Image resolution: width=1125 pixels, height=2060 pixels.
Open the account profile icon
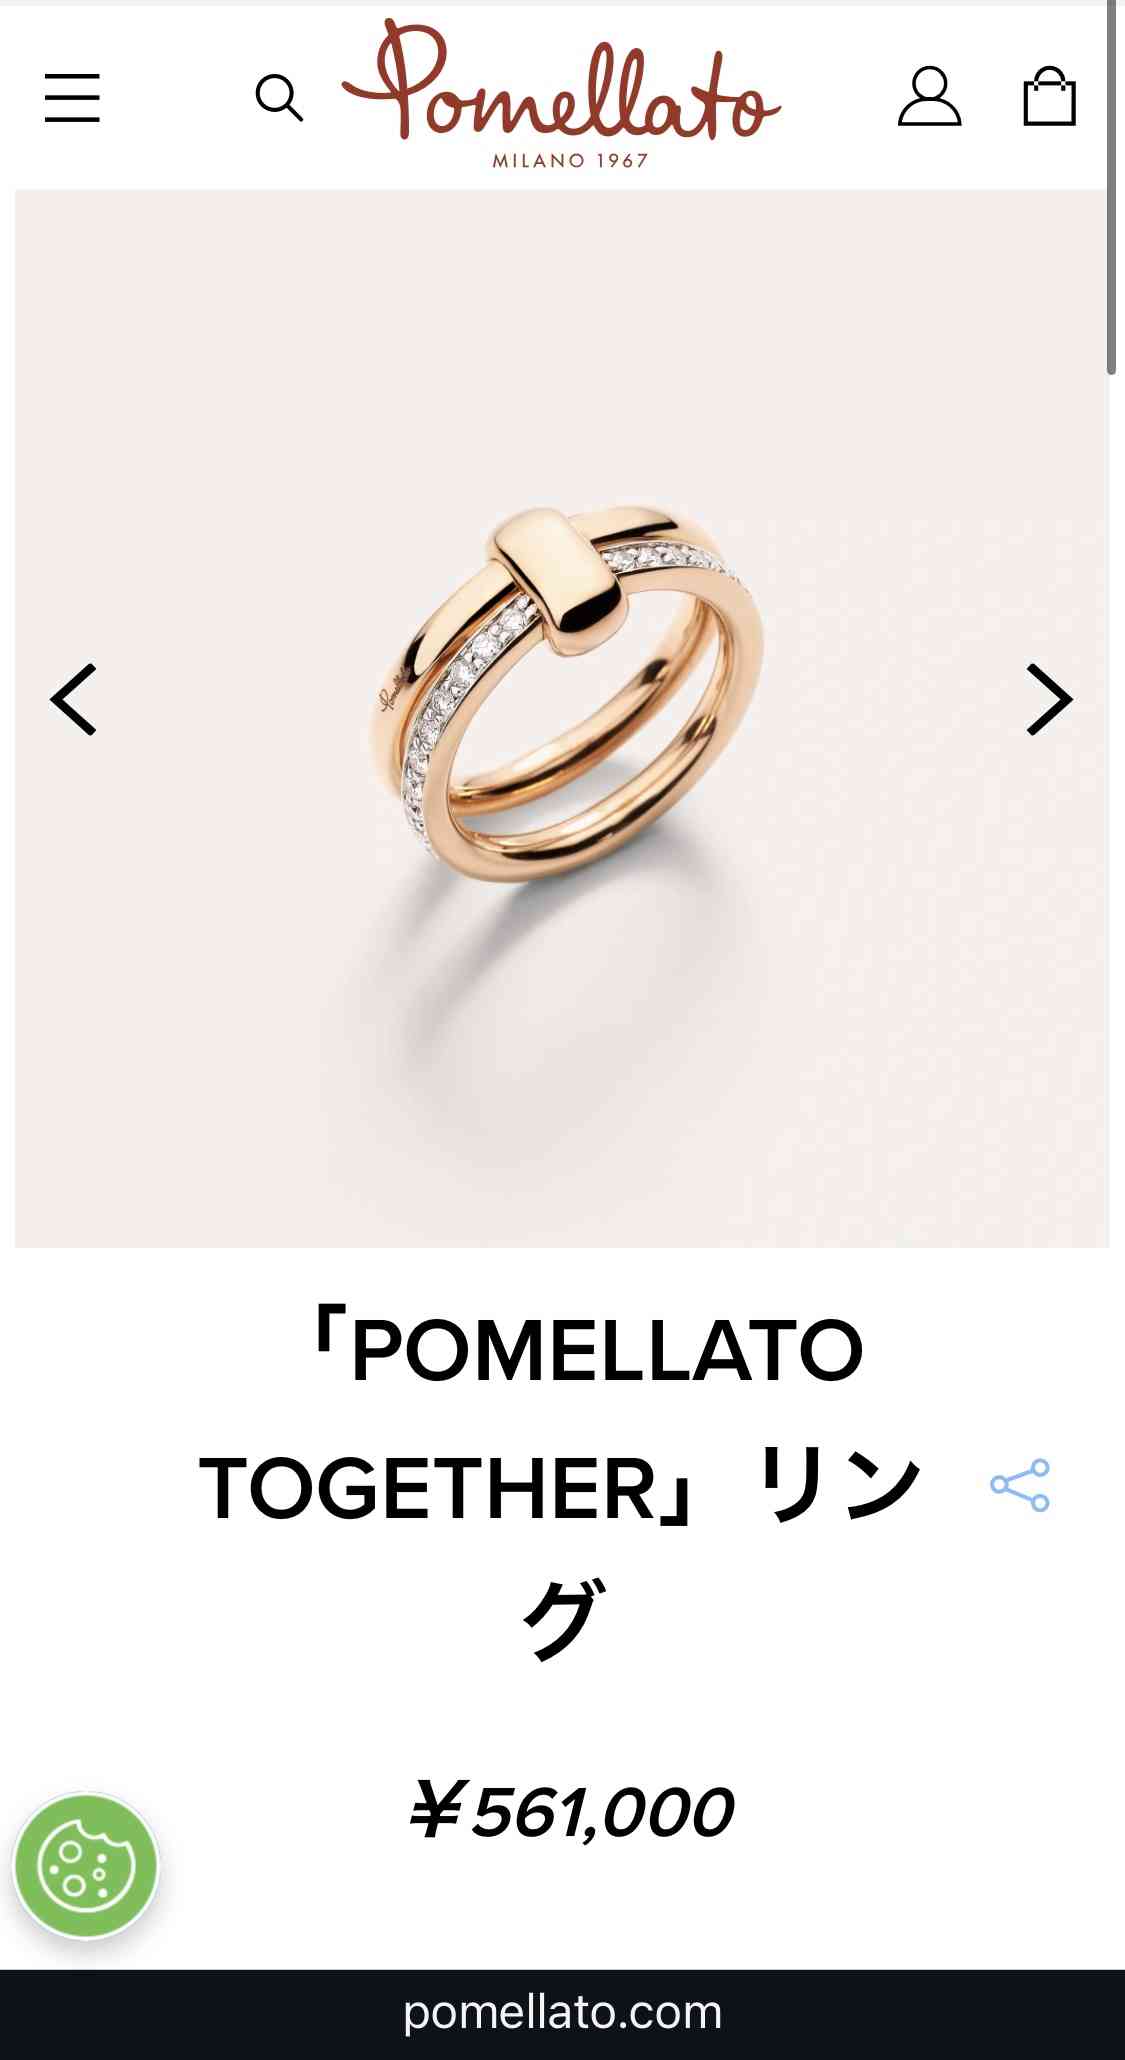(x=930, y=97)
